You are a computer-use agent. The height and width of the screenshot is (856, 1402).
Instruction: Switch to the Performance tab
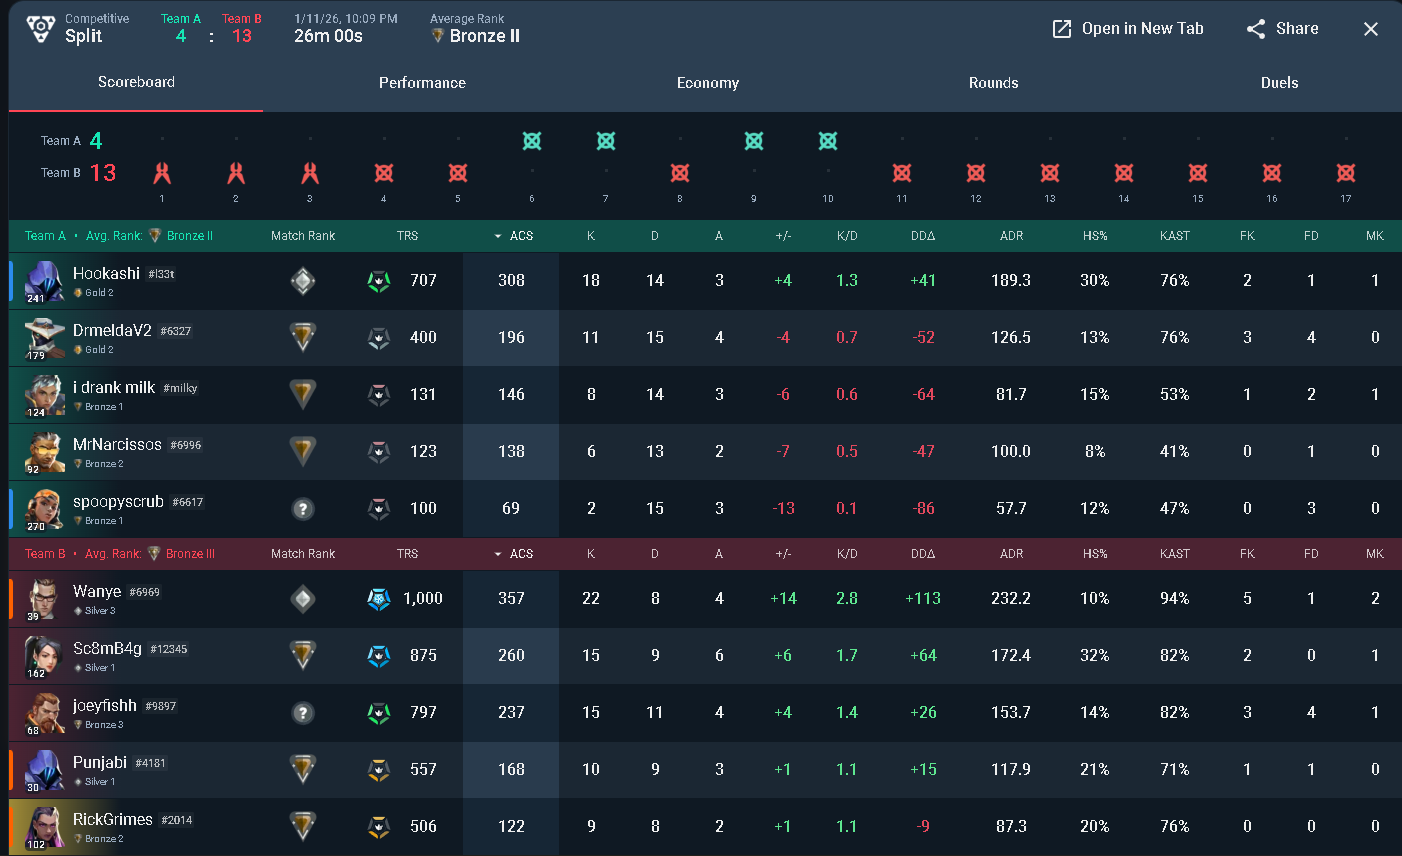422,83
